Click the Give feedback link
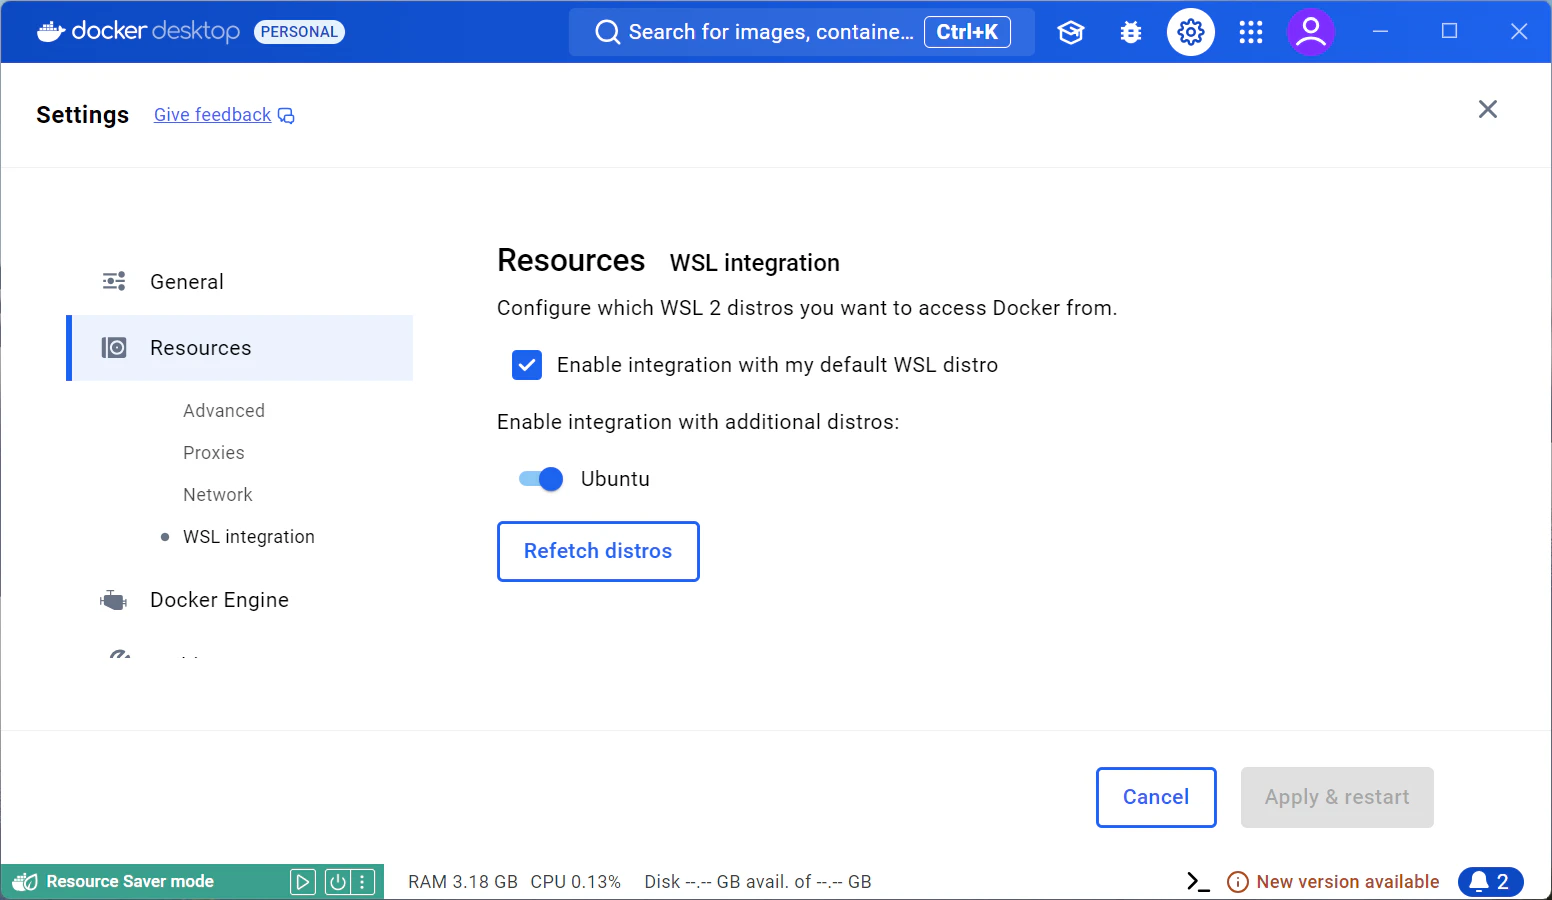 (213, 115)
